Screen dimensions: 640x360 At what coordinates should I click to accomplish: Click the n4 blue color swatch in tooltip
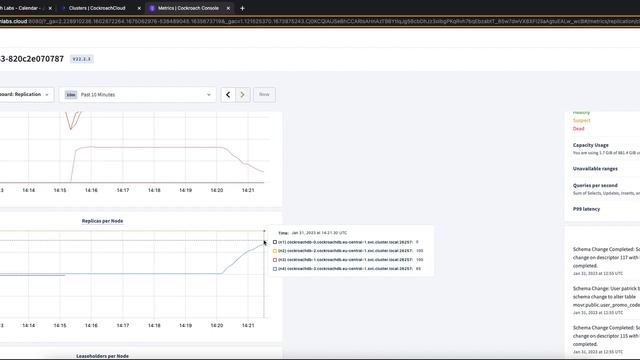pos(275,269)
